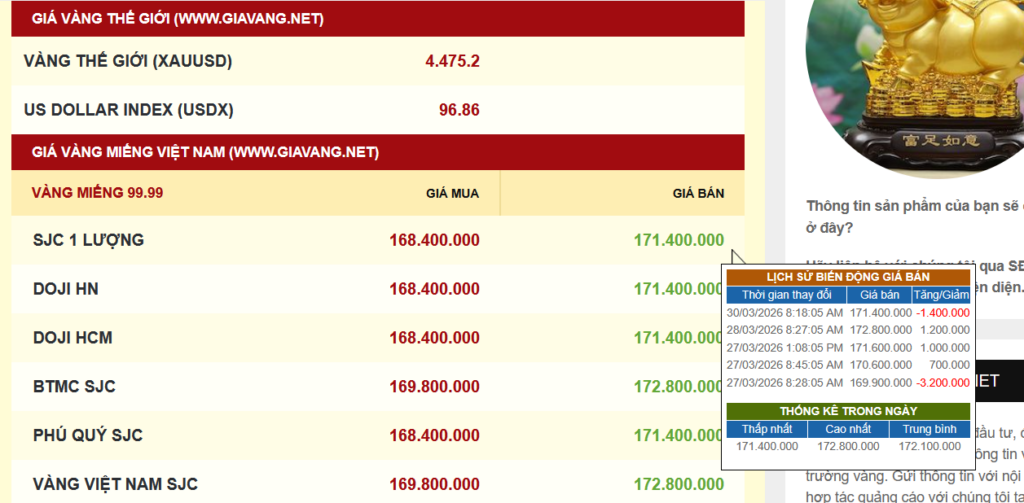
Task: Select the DOJI HCM gold entry
Action: [72, 338]
